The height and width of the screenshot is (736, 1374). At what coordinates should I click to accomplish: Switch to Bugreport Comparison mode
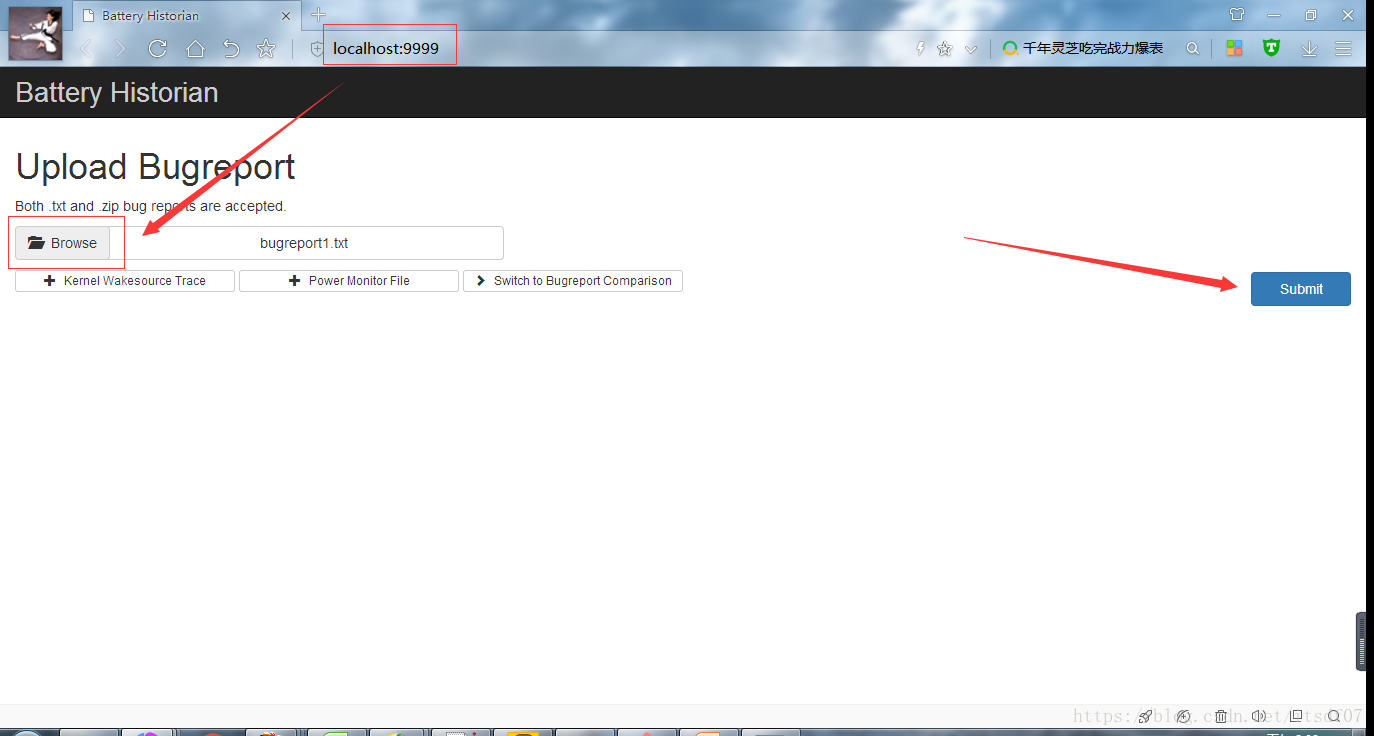(573, 281)
